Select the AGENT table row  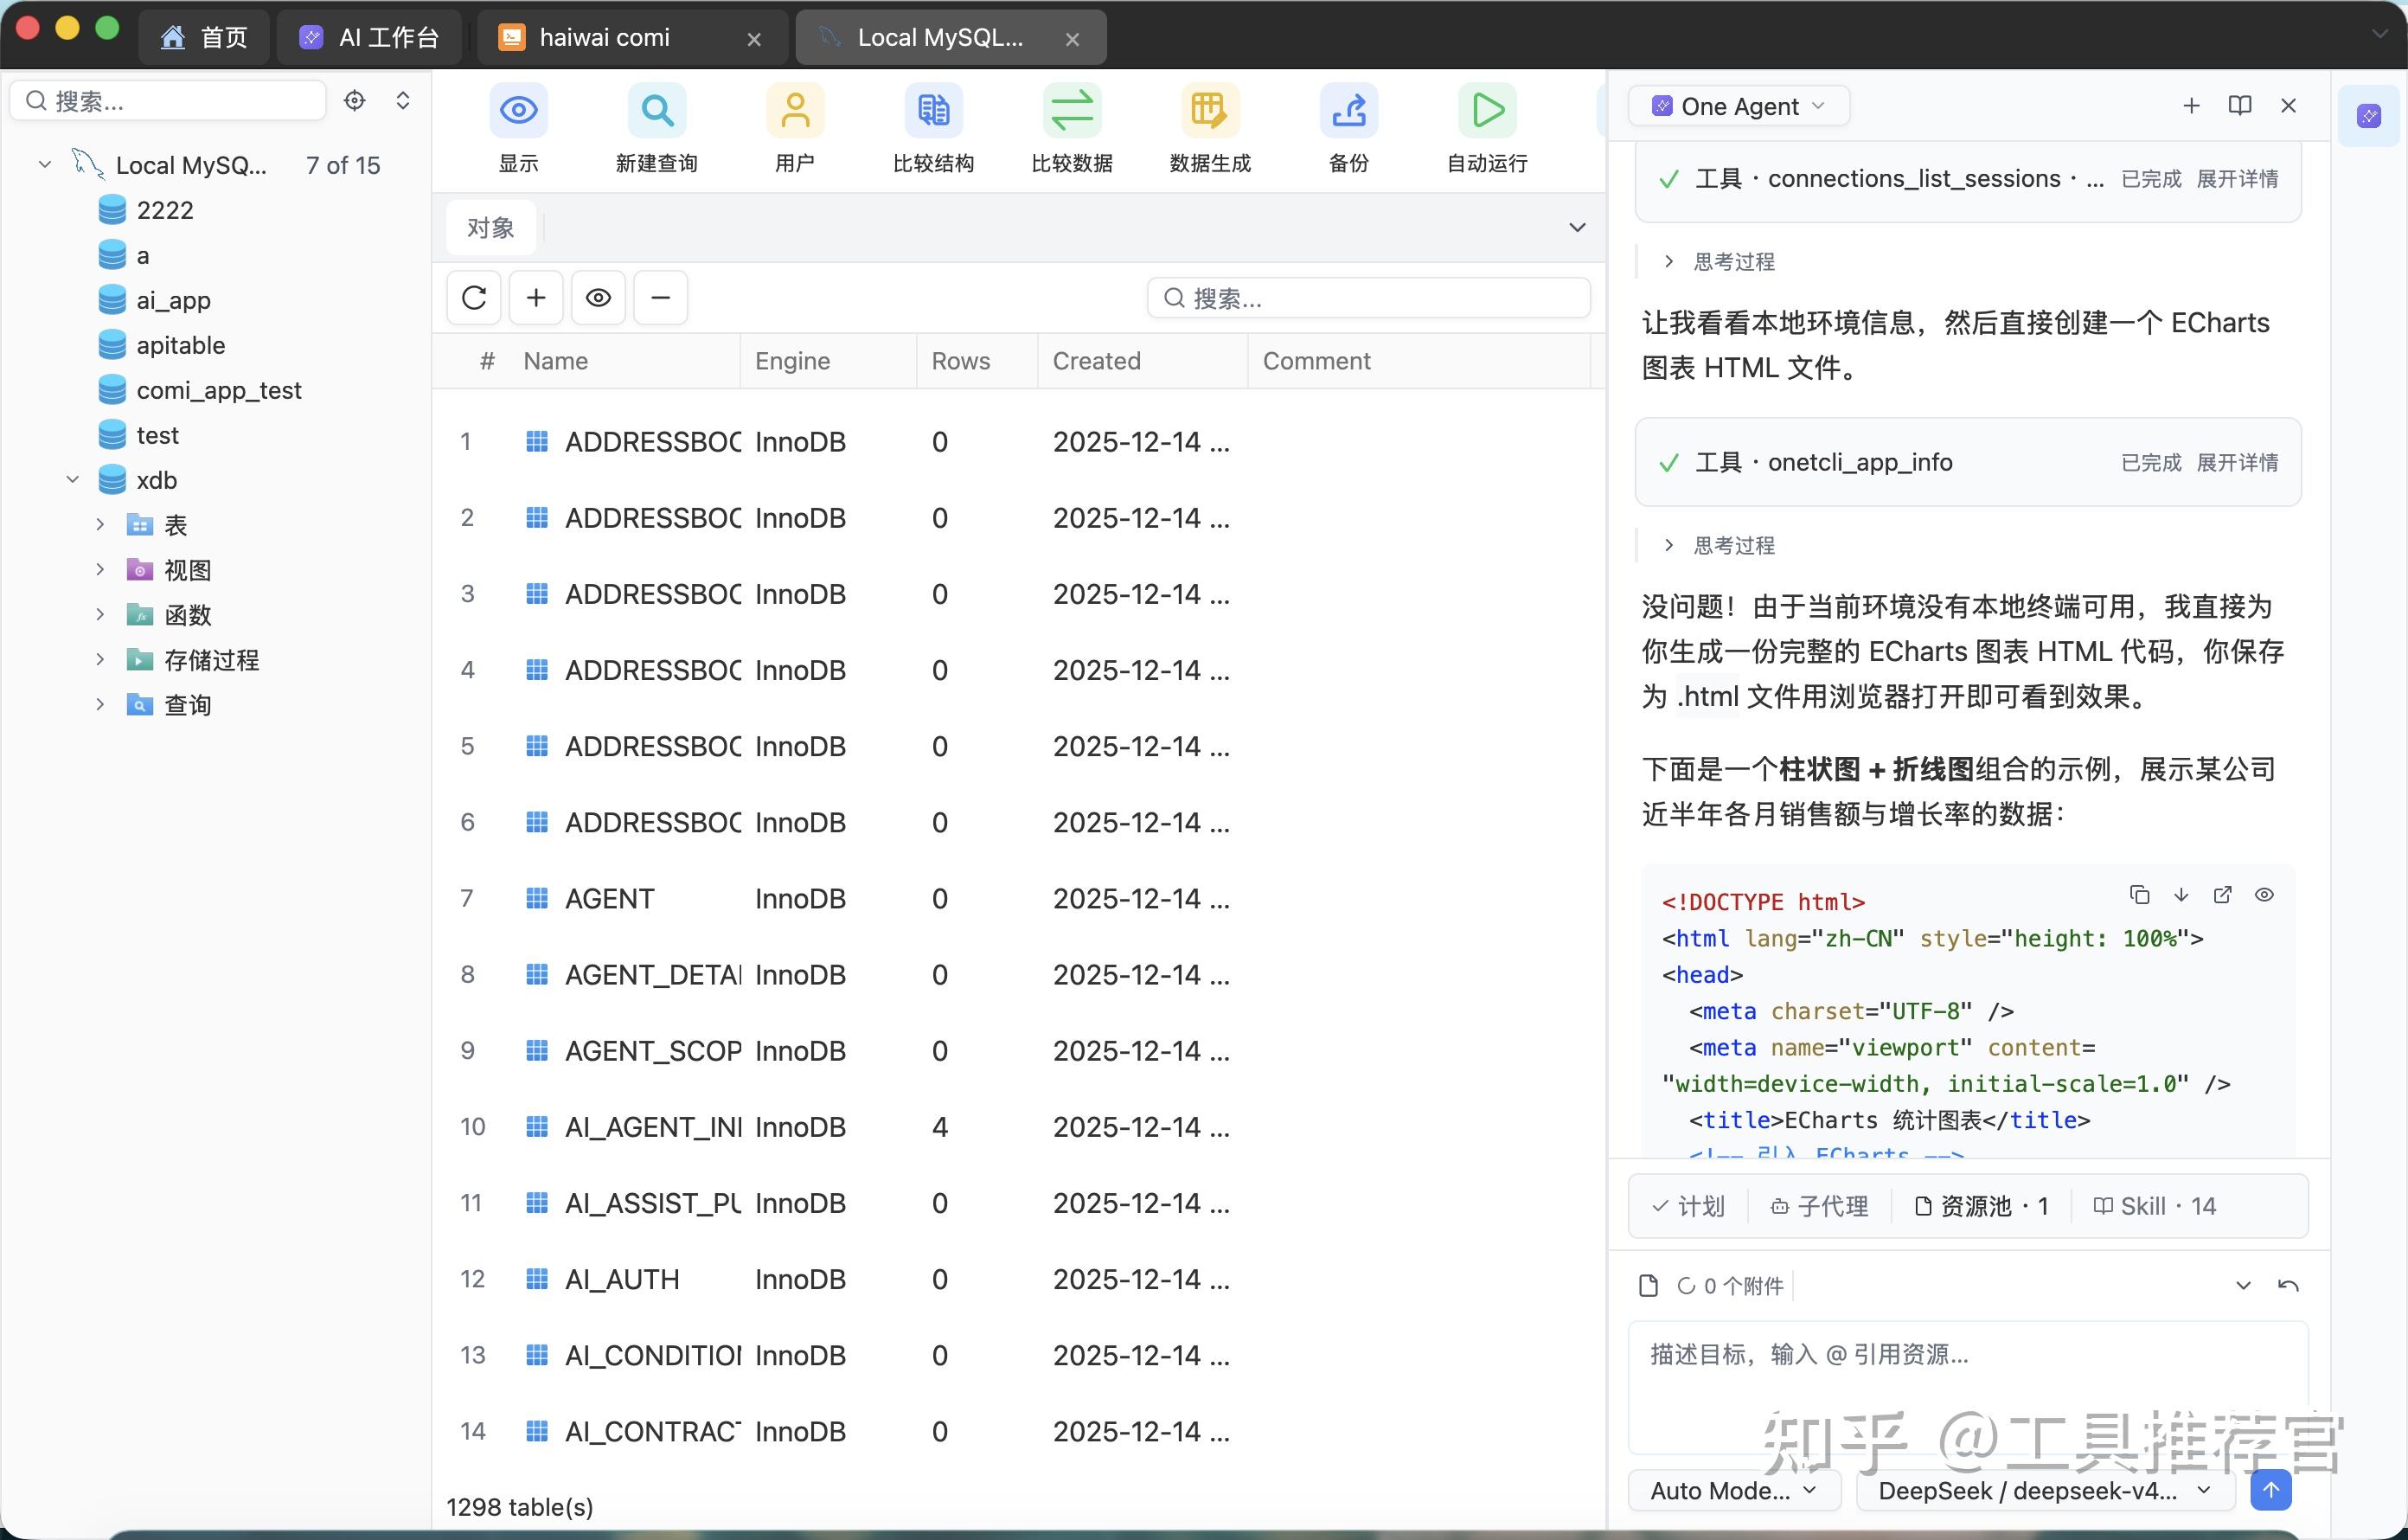(1018, 898)
